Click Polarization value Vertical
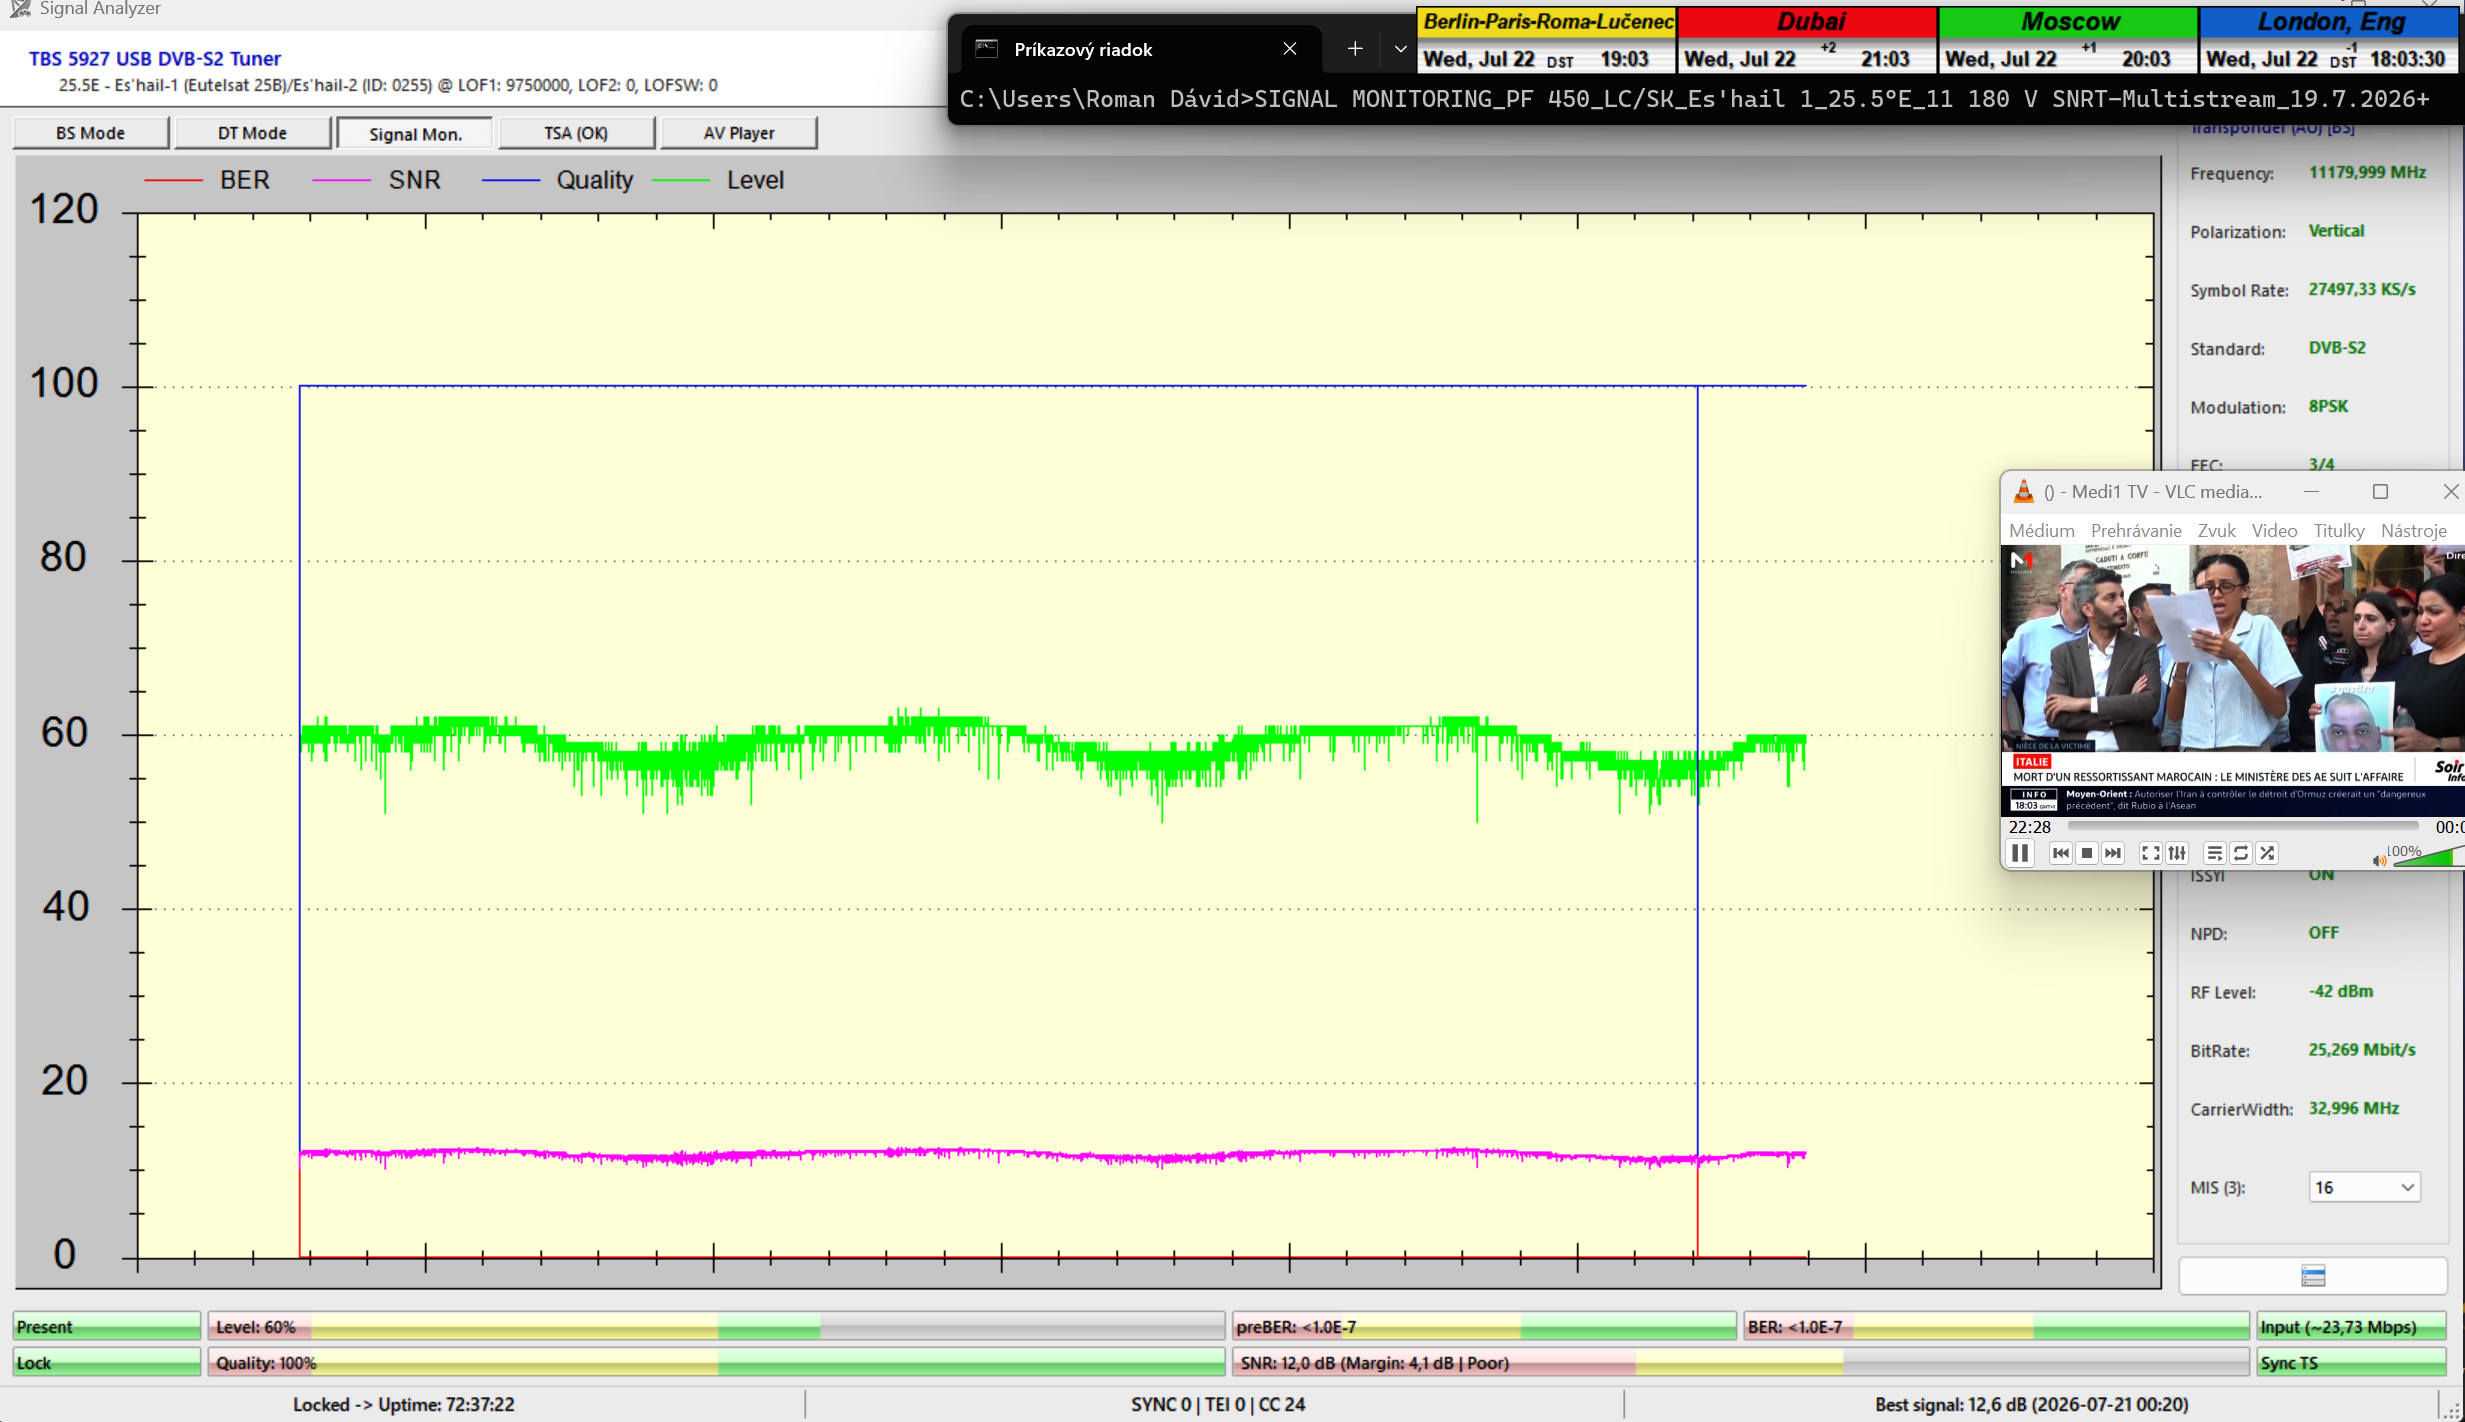Image resolution: width=2465 pixels, height=1422 pixels. 2336,231
